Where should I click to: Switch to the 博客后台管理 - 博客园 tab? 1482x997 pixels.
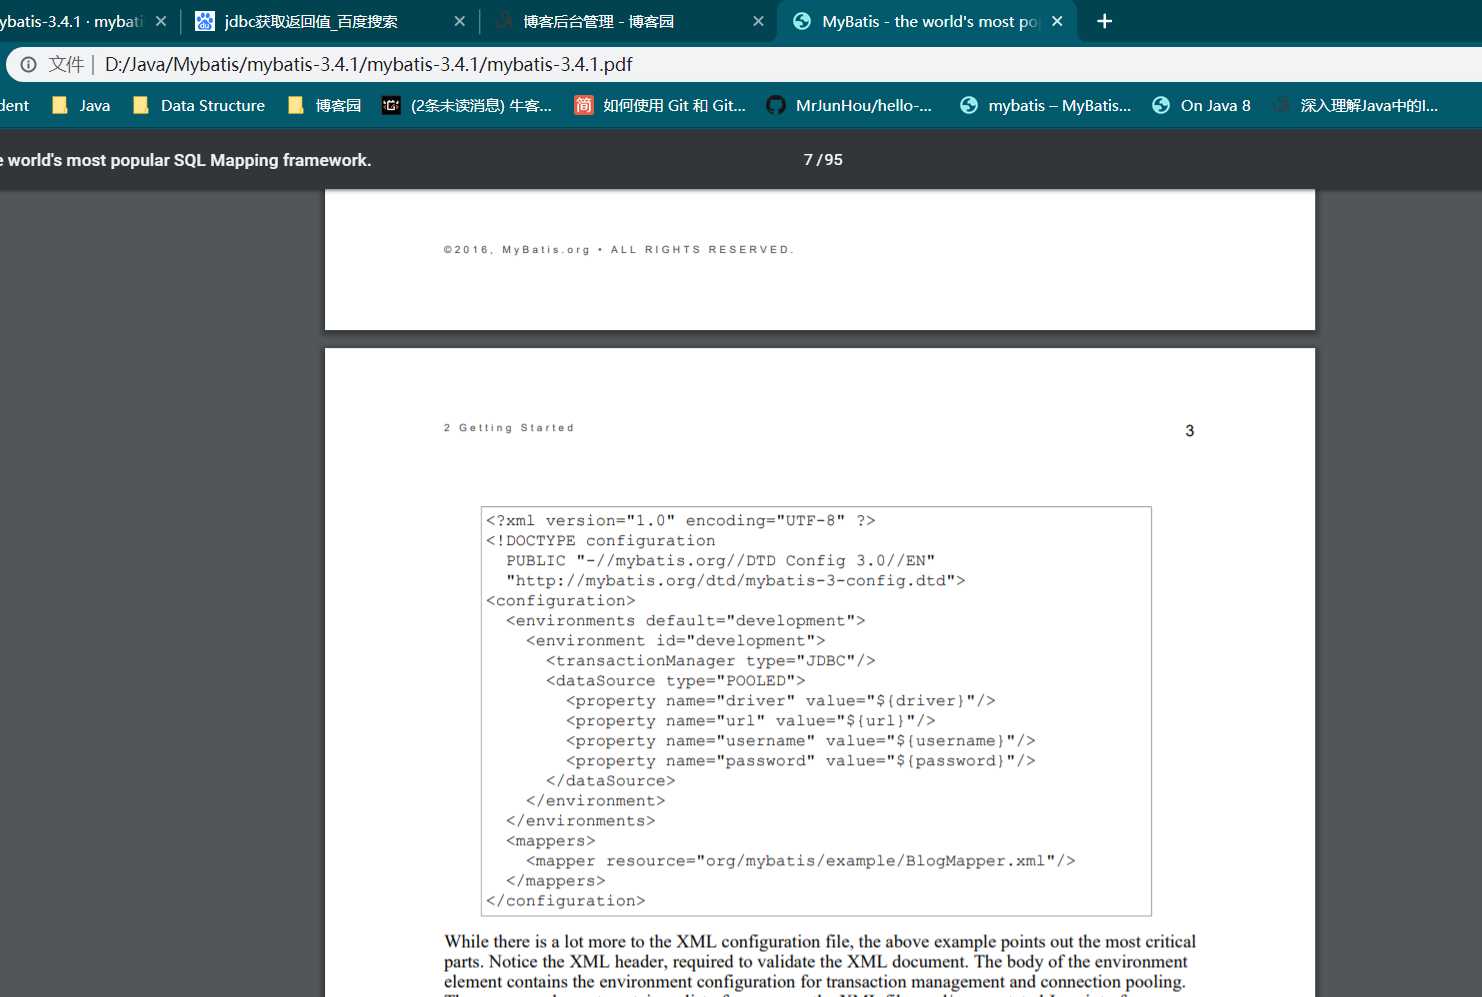pos(598,21)
